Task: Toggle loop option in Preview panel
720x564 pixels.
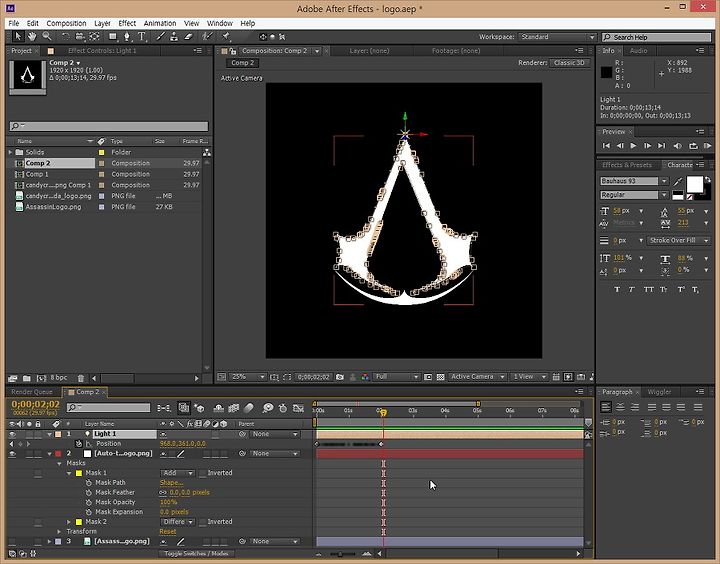Action: point(693,146)
